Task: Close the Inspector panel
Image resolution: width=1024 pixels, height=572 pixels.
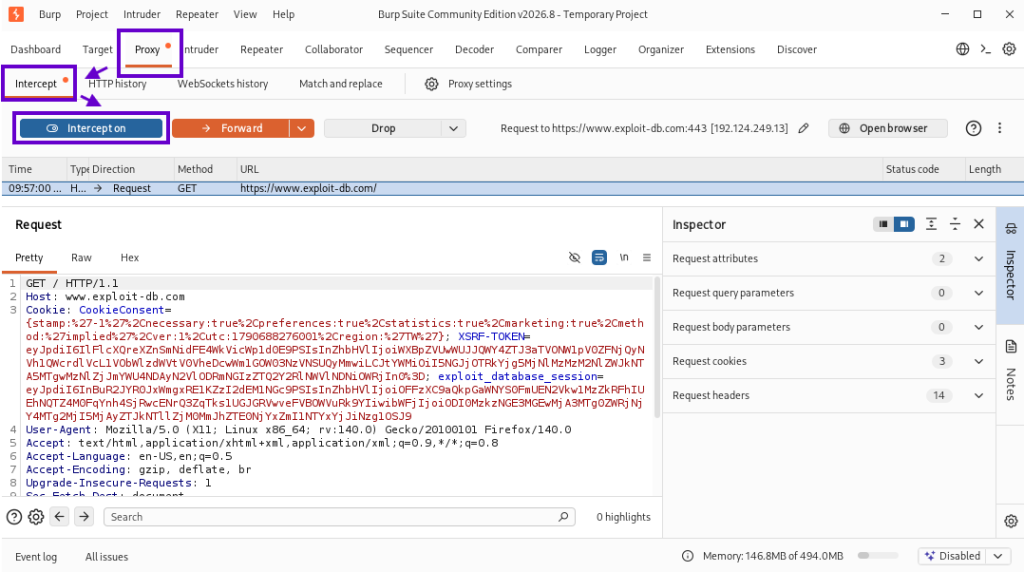Action: [x=978, y=224]
